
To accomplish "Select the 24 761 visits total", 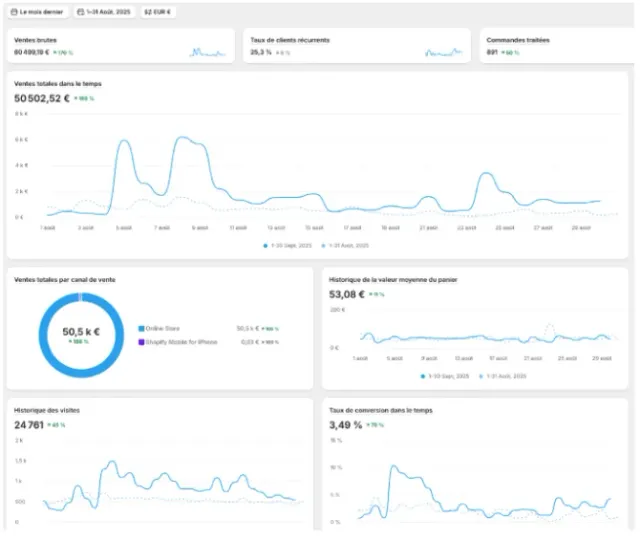I will 29,425.
